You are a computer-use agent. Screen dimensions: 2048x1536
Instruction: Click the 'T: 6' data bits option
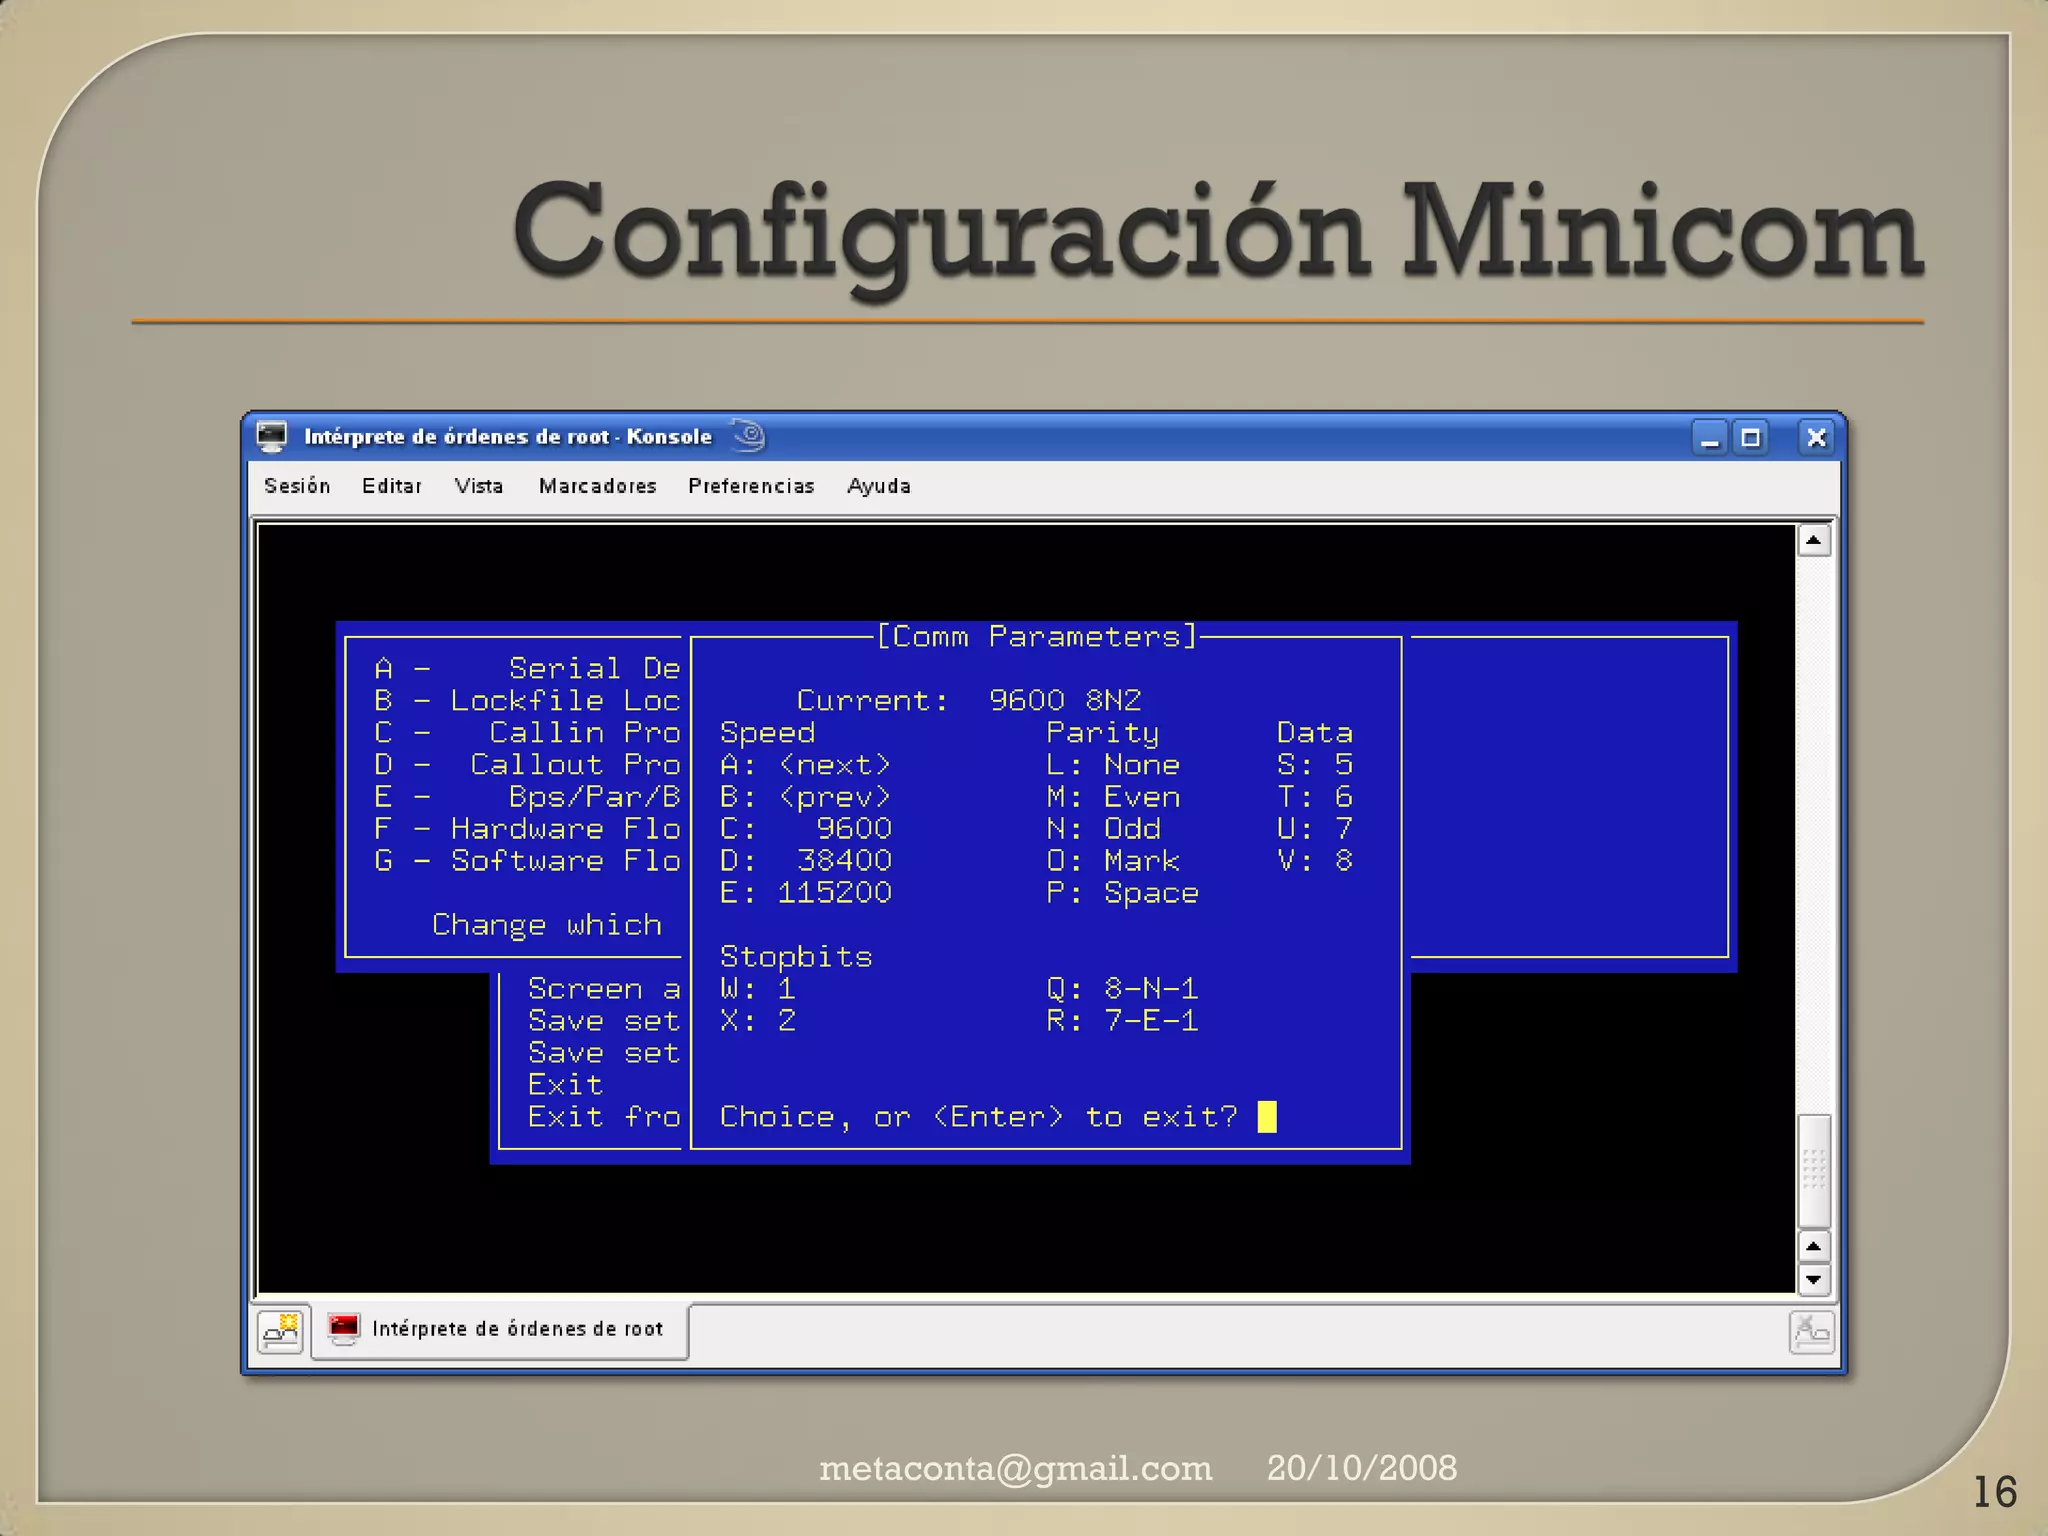[1315, 797]
